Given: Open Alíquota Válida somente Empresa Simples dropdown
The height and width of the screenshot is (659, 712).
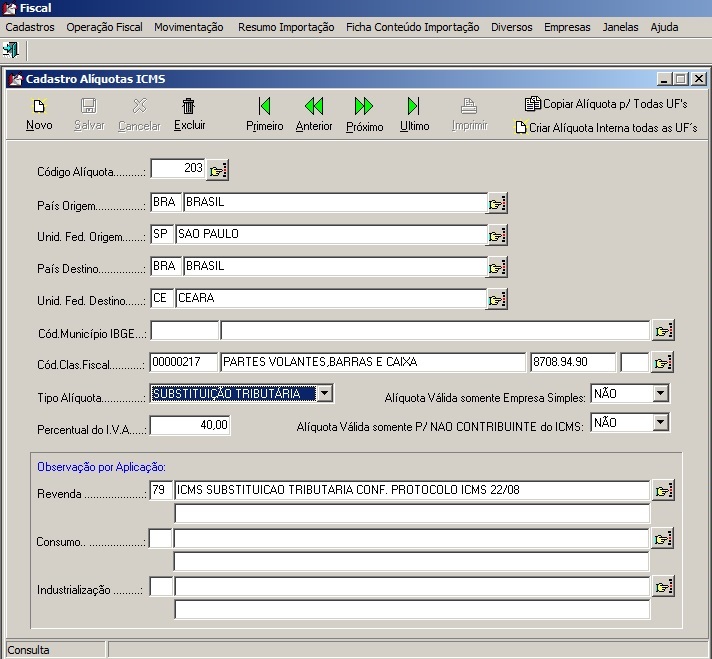Looking at the screenshot, I should (659, 394).
